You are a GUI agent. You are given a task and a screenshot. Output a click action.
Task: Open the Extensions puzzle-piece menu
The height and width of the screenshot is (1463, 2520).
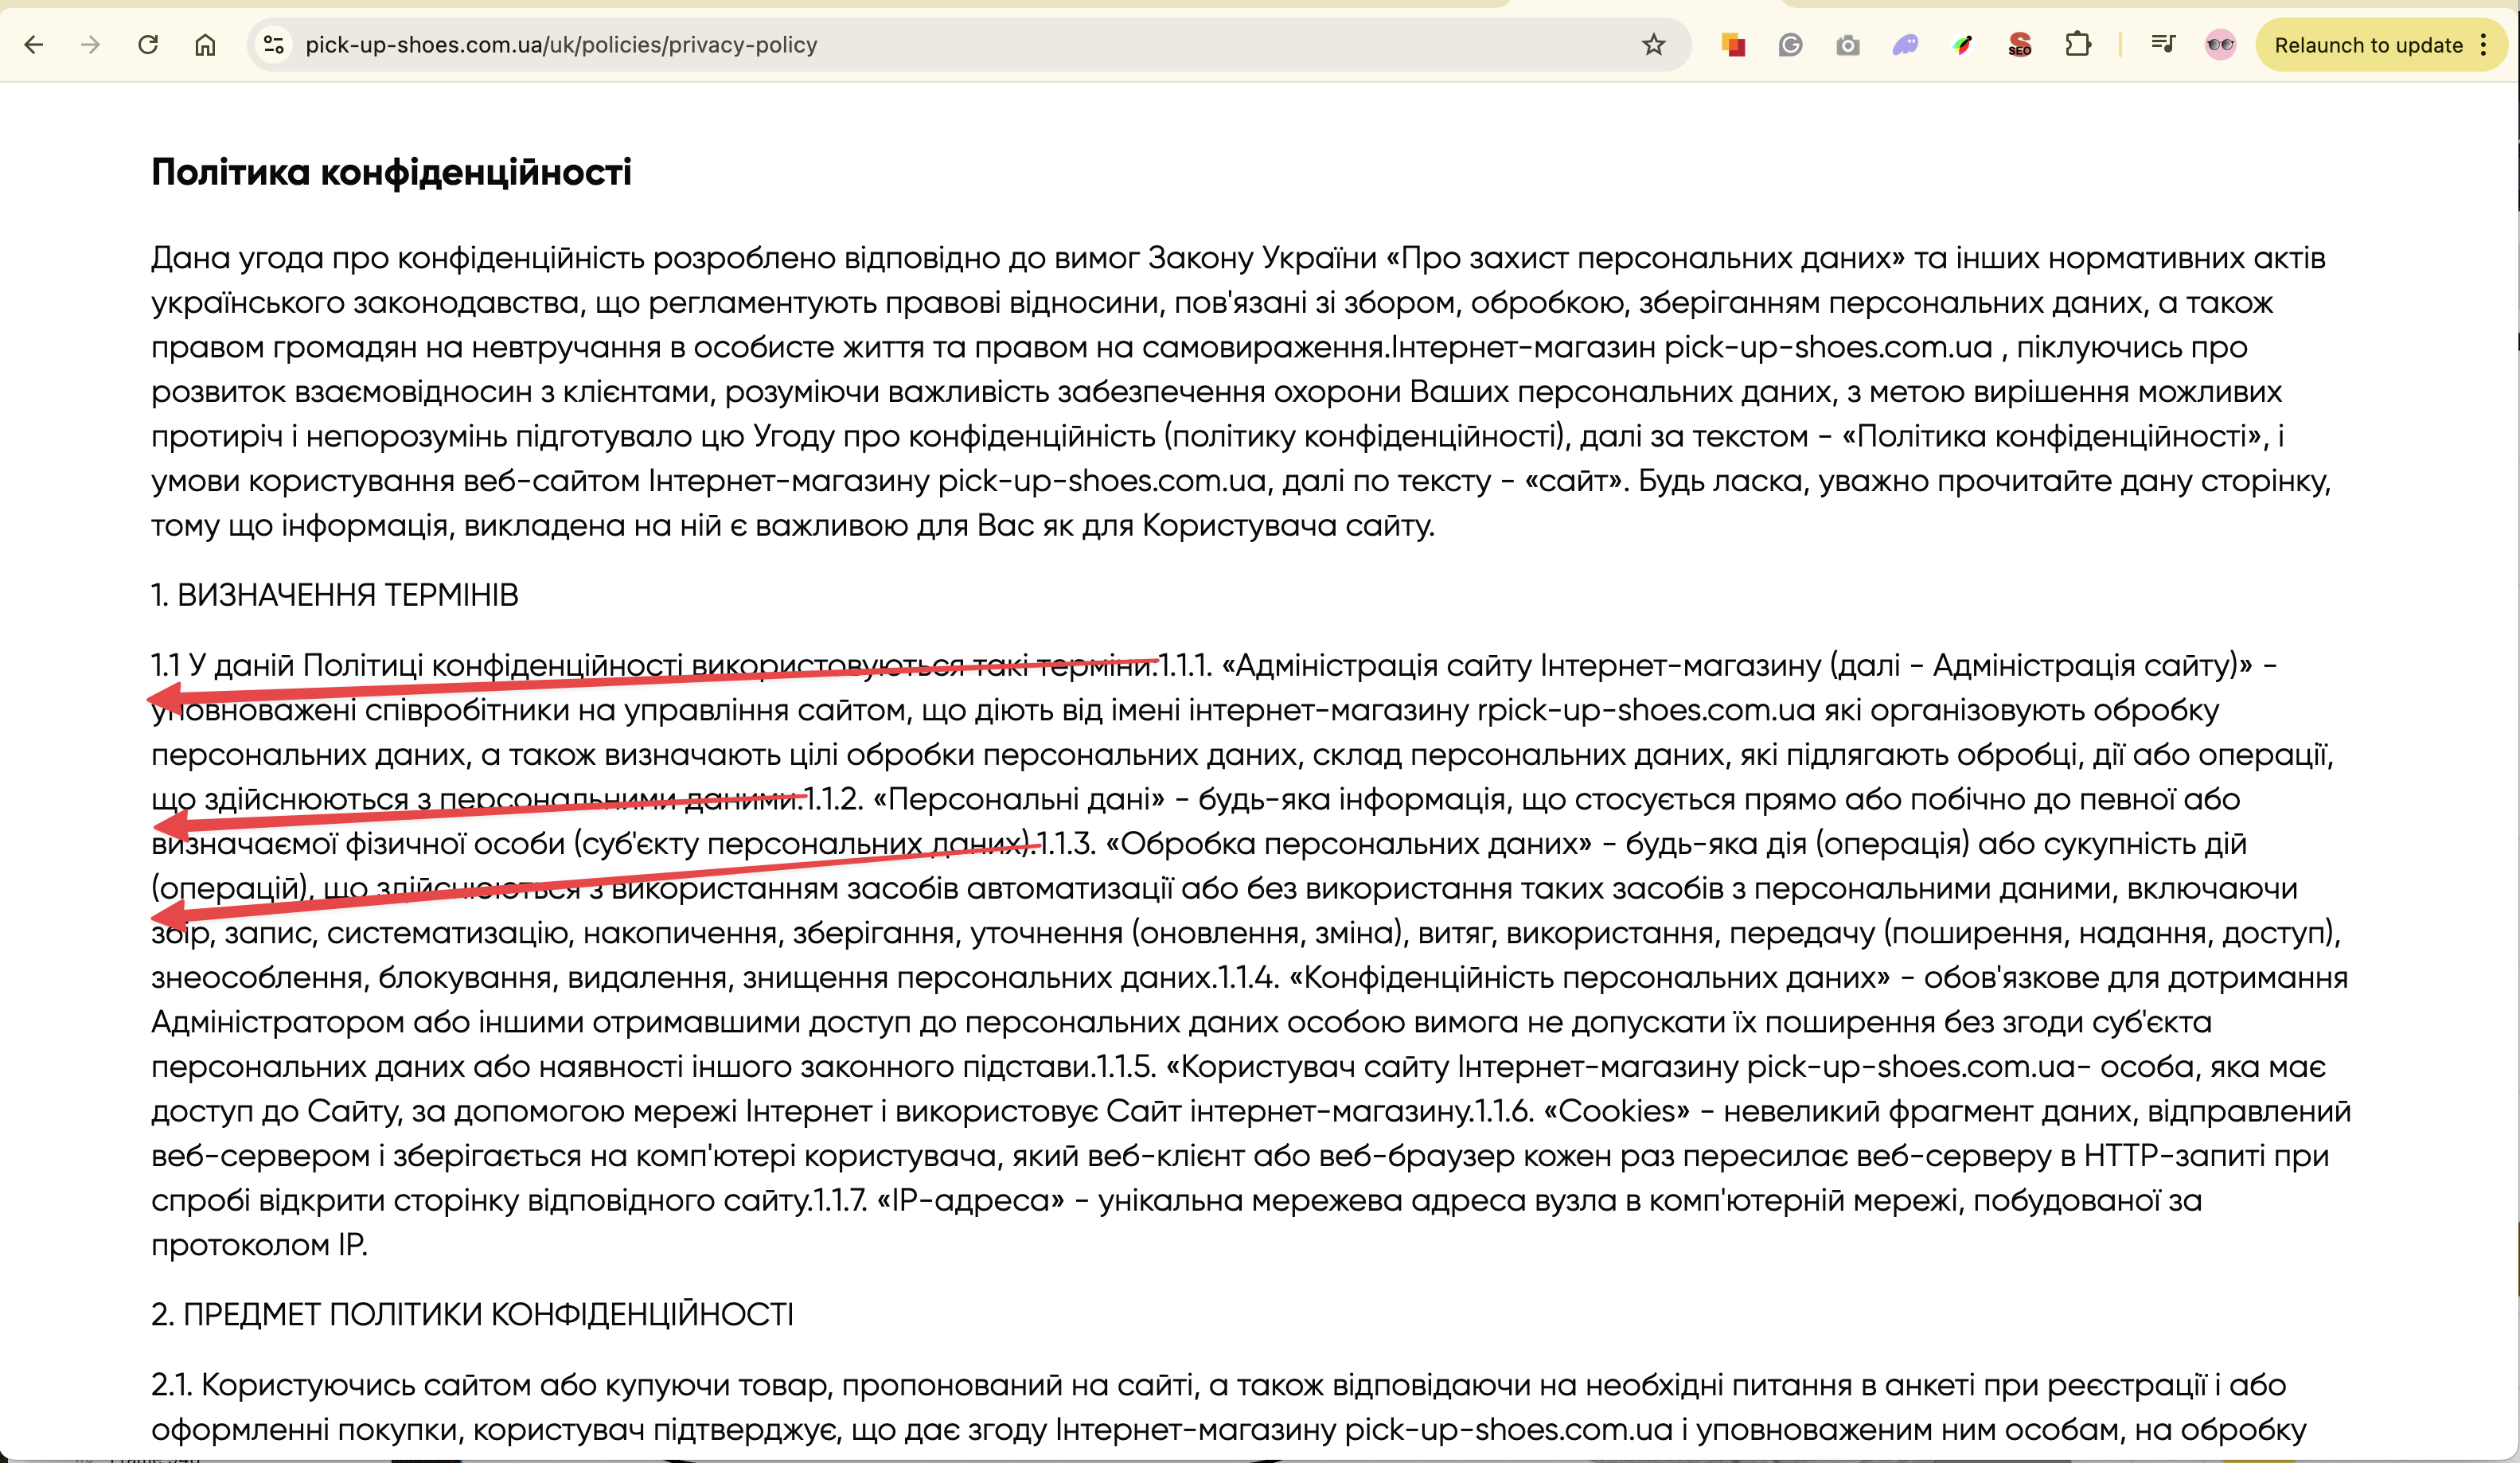click(x=2077, y=45)
